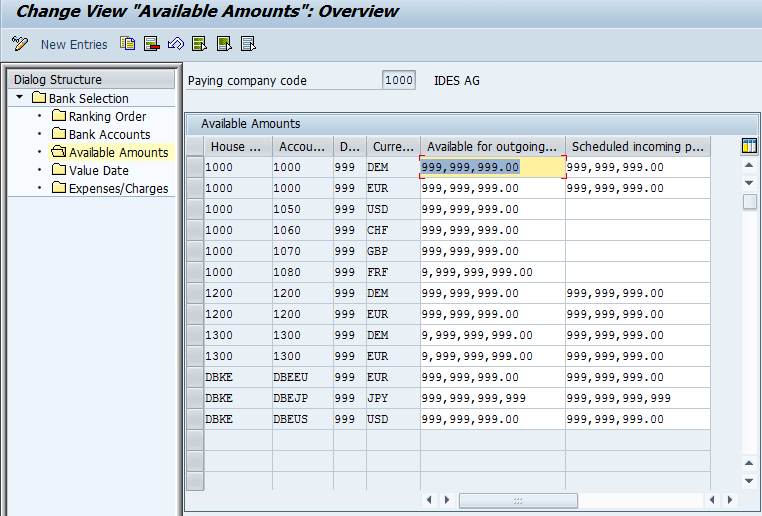Screen dimensions: 762x516
Task: Click the New Entries button
Action: click(x=74, y=44)
